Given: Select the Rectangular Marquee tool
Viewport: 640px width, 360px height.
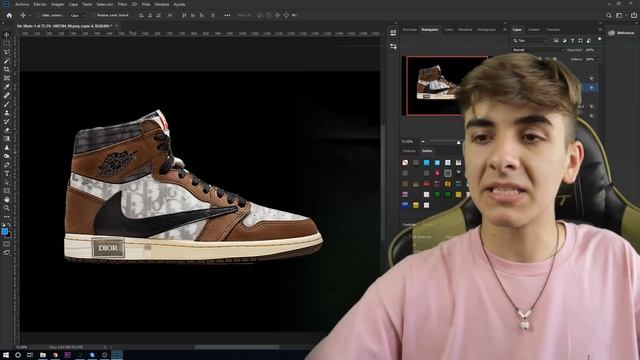Looking at the screenshot, I should pyautogui.click(x=7, y=44).
